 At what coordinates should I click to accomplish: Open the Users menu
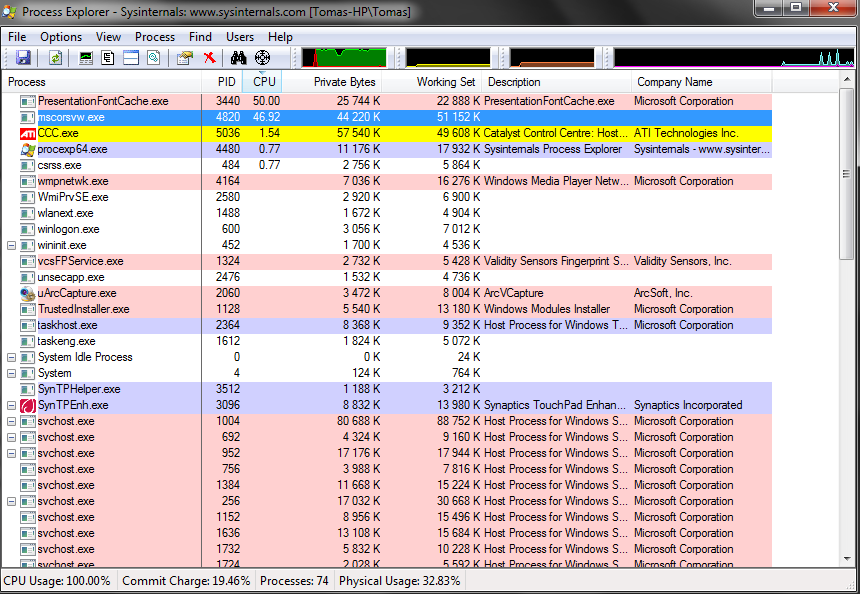(x=240, y=37)
